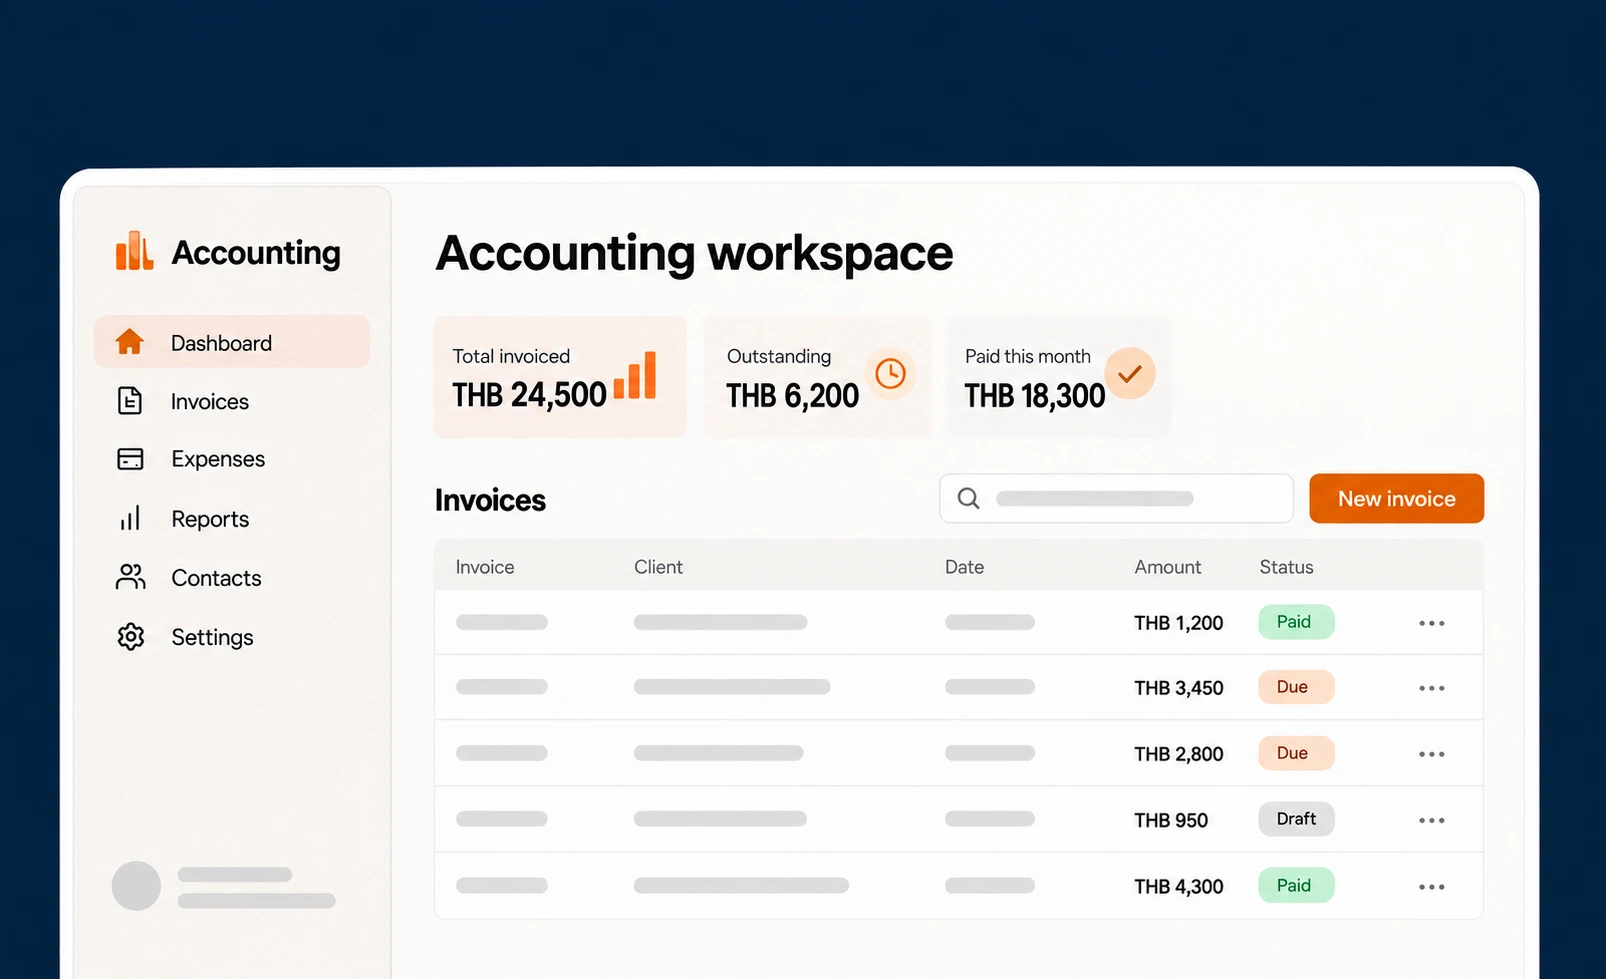Open Invoices label in sidebar navigation
This screenshot has height=979, width=1606.
210,402
